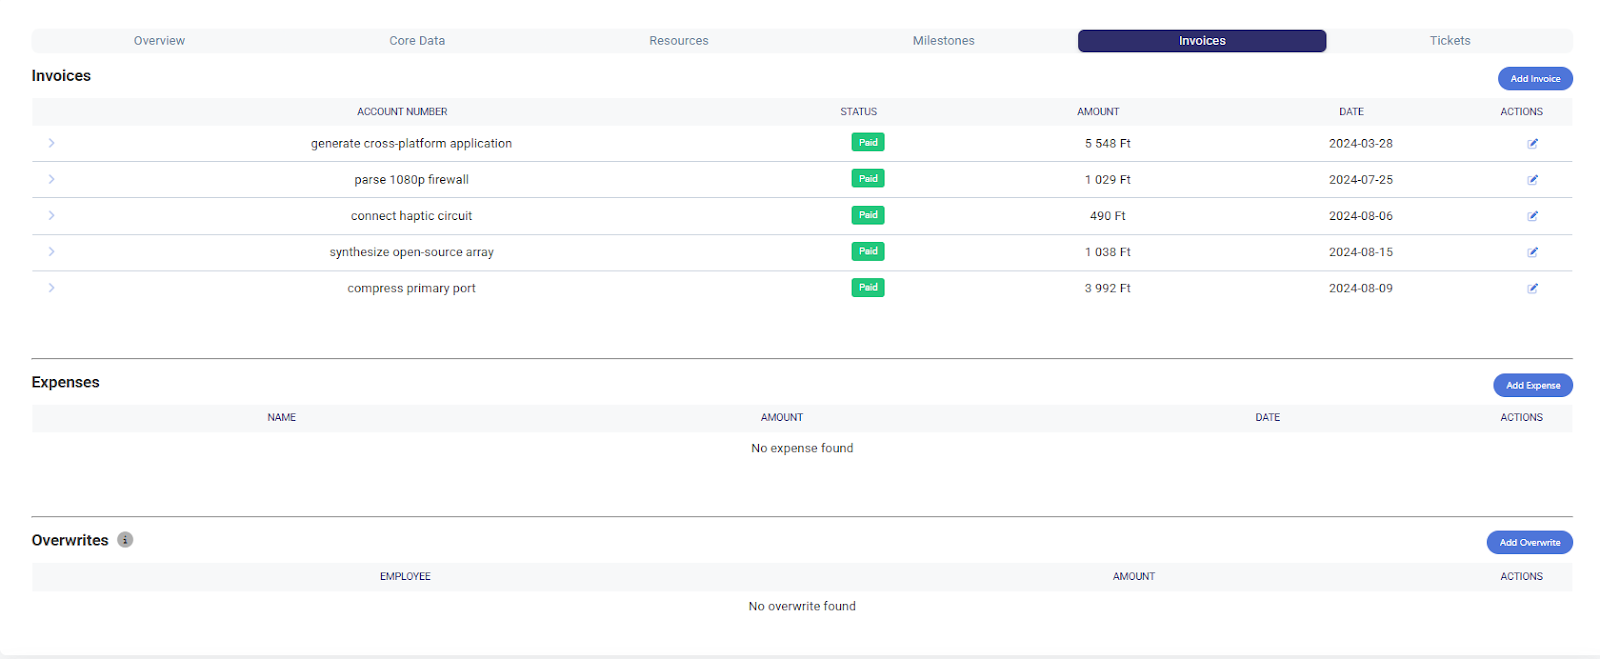Switch to the Overview tab
This screenshot has width=1600, height=659.
[x=159, y=41]
